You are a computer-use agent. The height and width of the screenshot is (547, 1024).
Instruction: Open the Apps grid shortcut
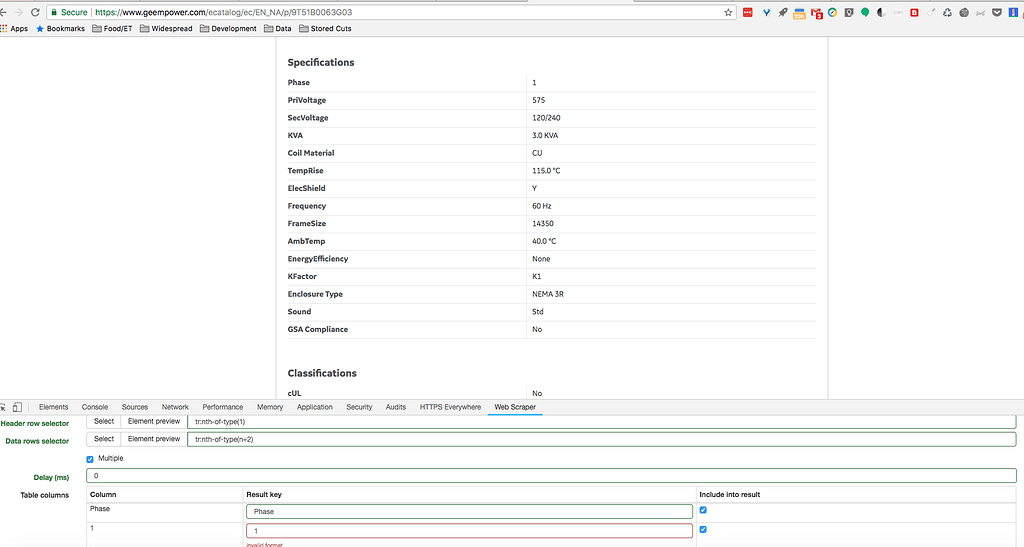pos(15,29)
